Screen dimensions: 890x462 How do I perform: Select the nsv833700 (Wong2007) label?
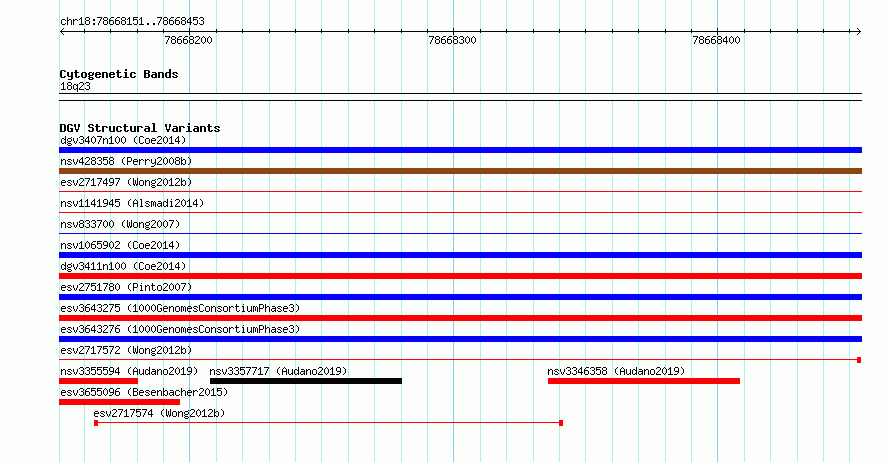coord(120,224)
